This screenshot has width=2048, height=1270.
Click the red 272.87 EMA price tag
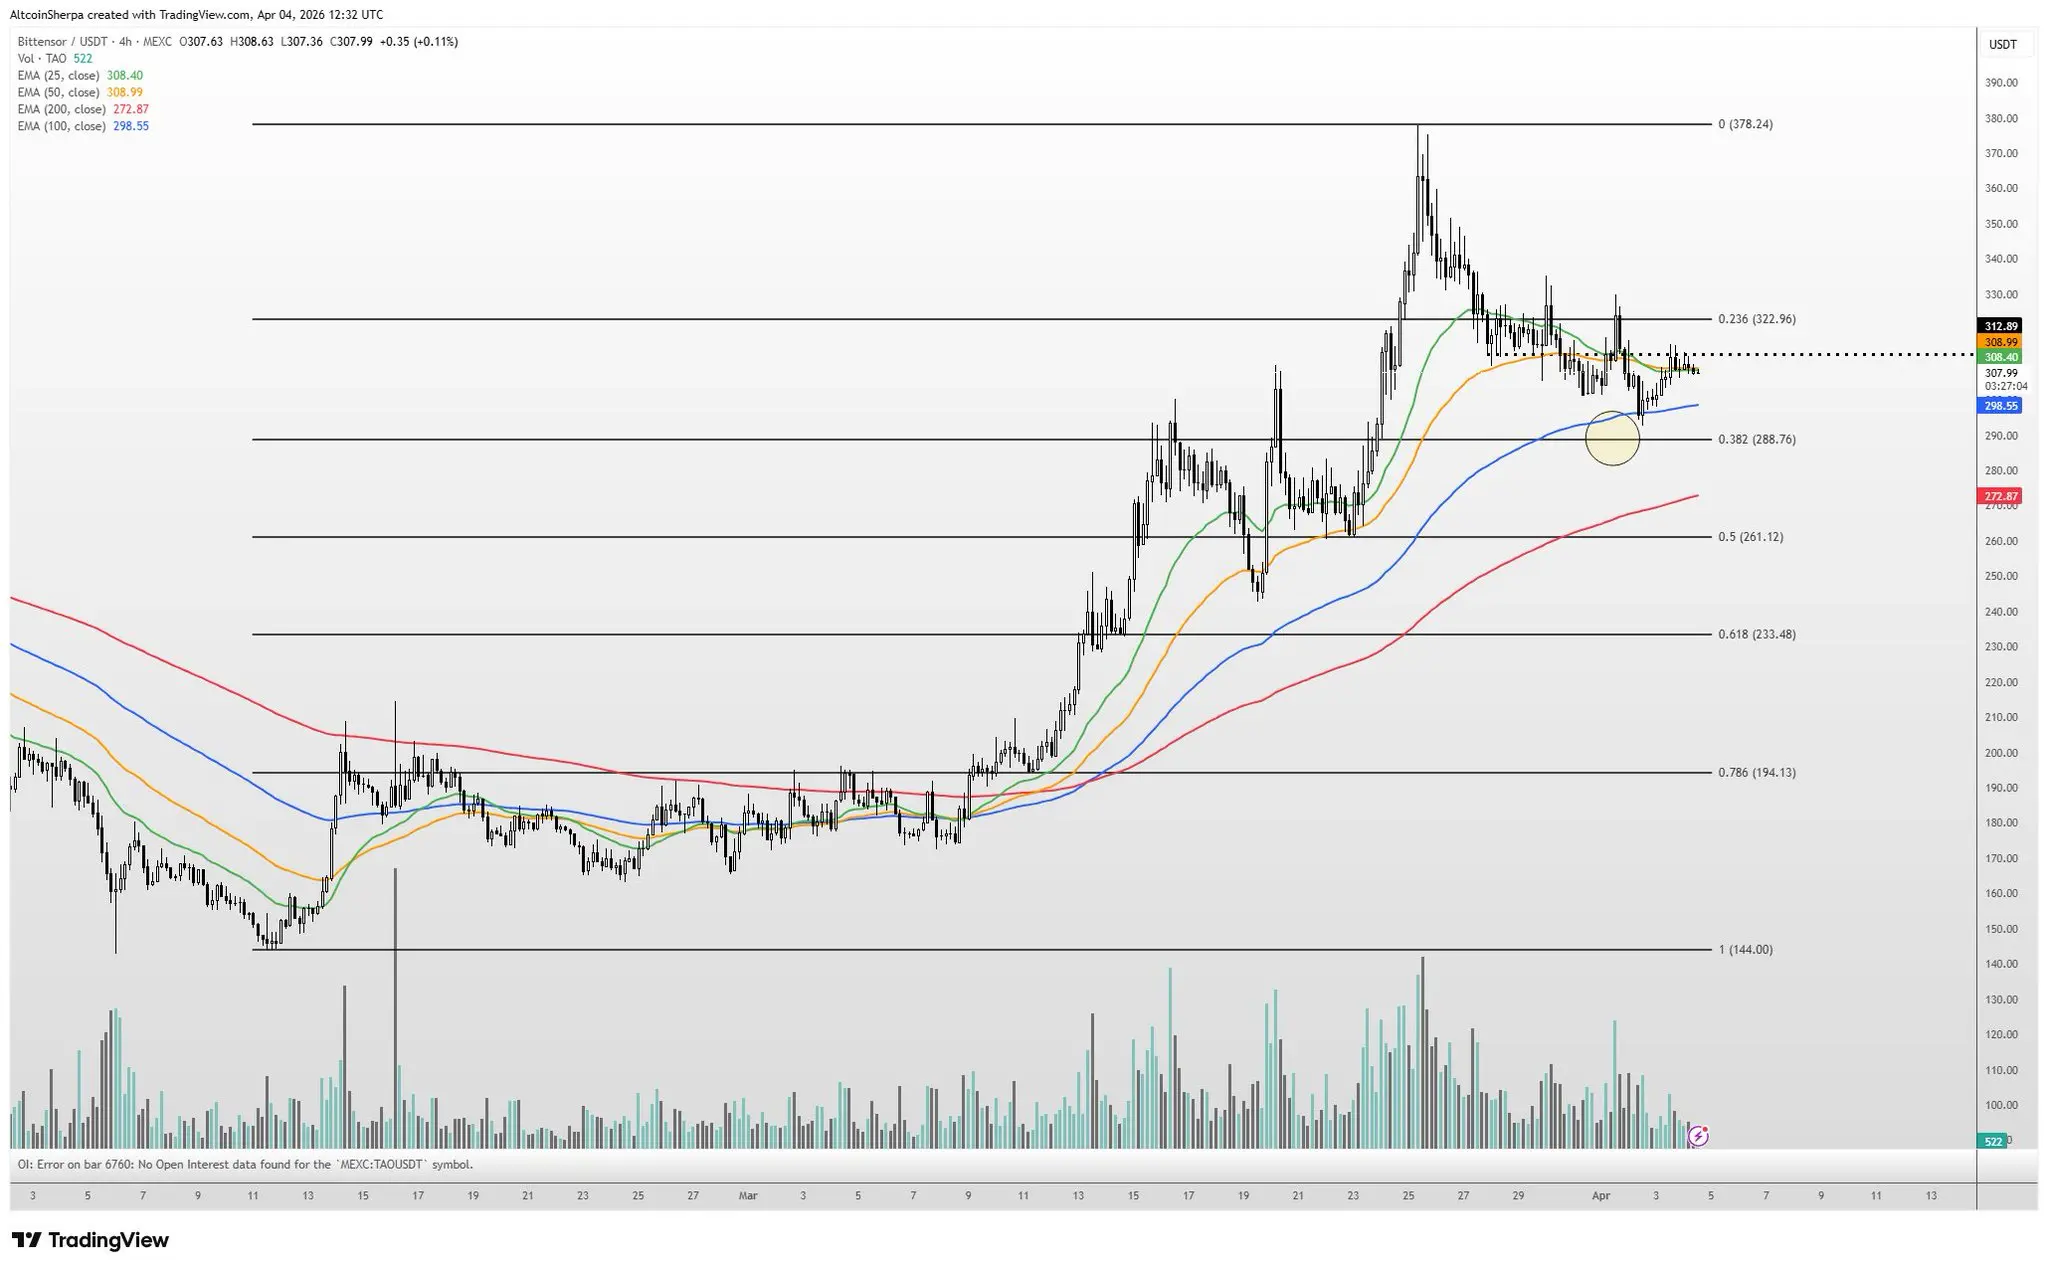click(2001, 496)
